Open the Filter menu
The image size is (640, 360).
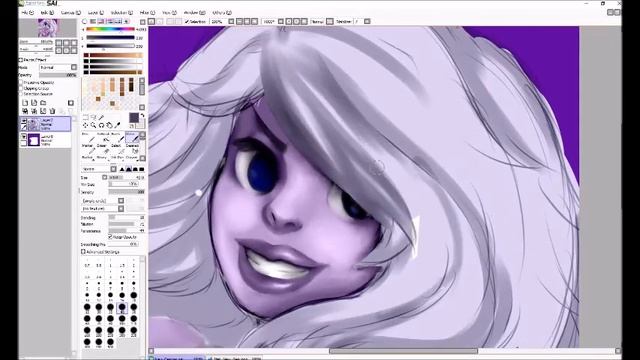coord(147,13)
